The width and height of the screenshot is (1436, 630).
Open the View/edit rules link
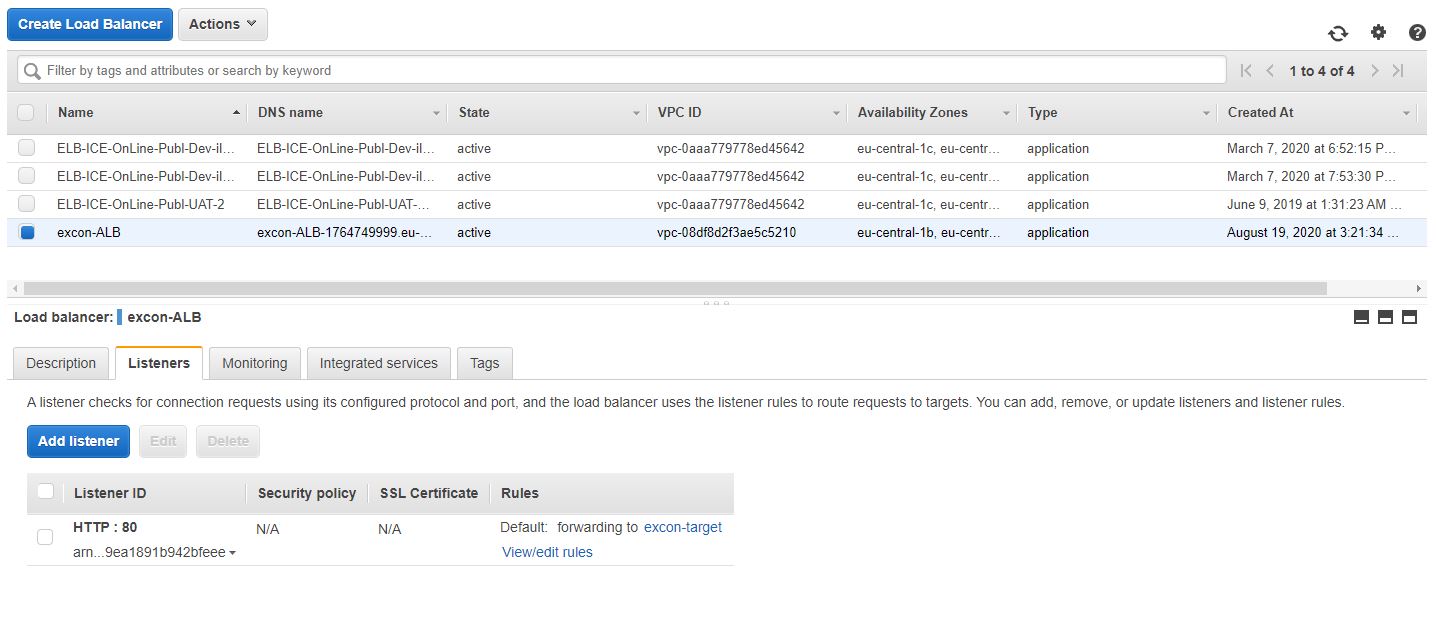click(x=547, y=552)
